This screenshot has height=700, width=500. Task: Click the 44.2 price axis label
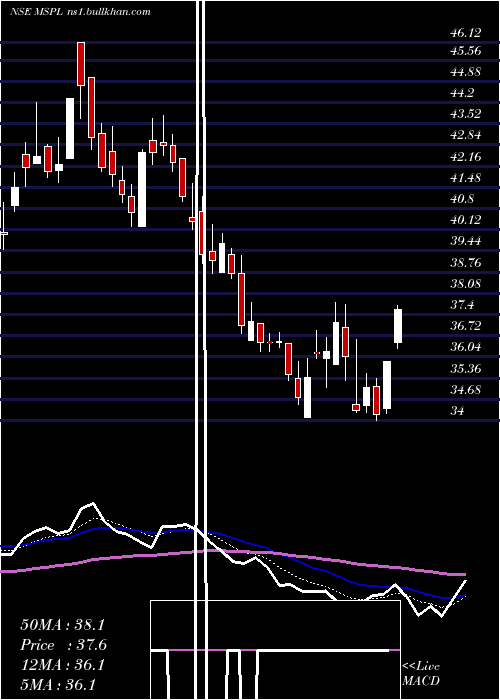[x=462, y=93]
